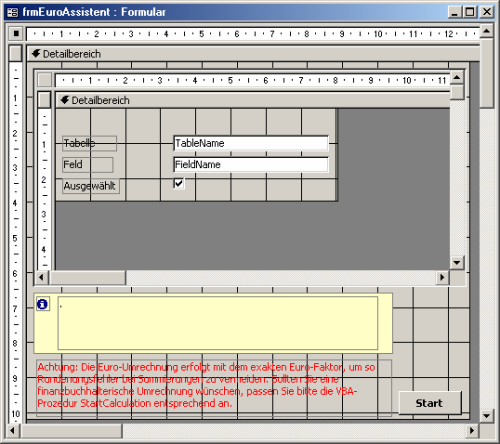Click subform horizontal scrollbar right arrow
Screen dimensions: 500x444
(x=442, y=277)
